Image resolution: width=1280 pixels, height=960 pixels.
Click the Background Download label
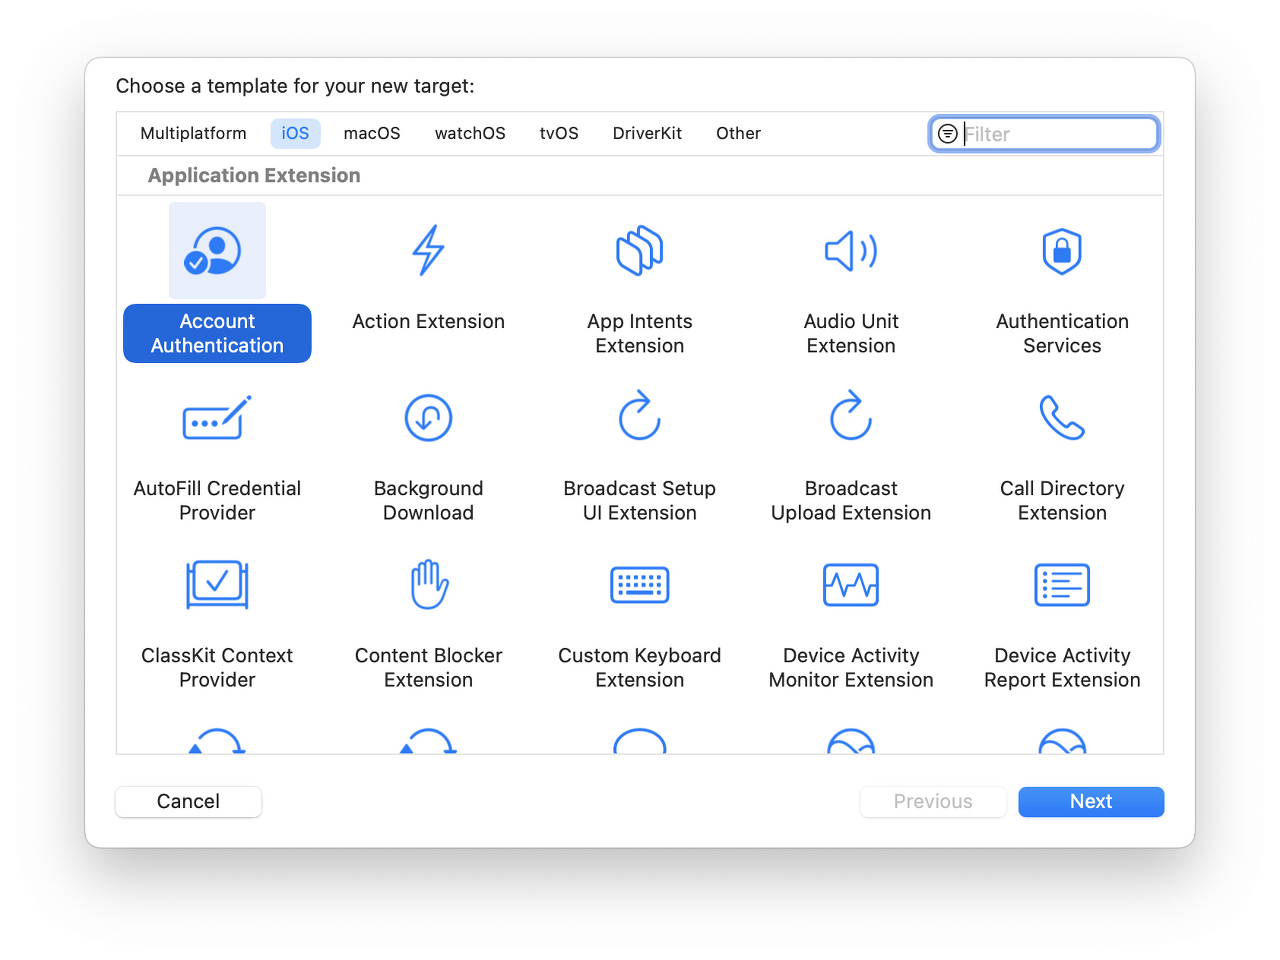[x=428, y=500]
